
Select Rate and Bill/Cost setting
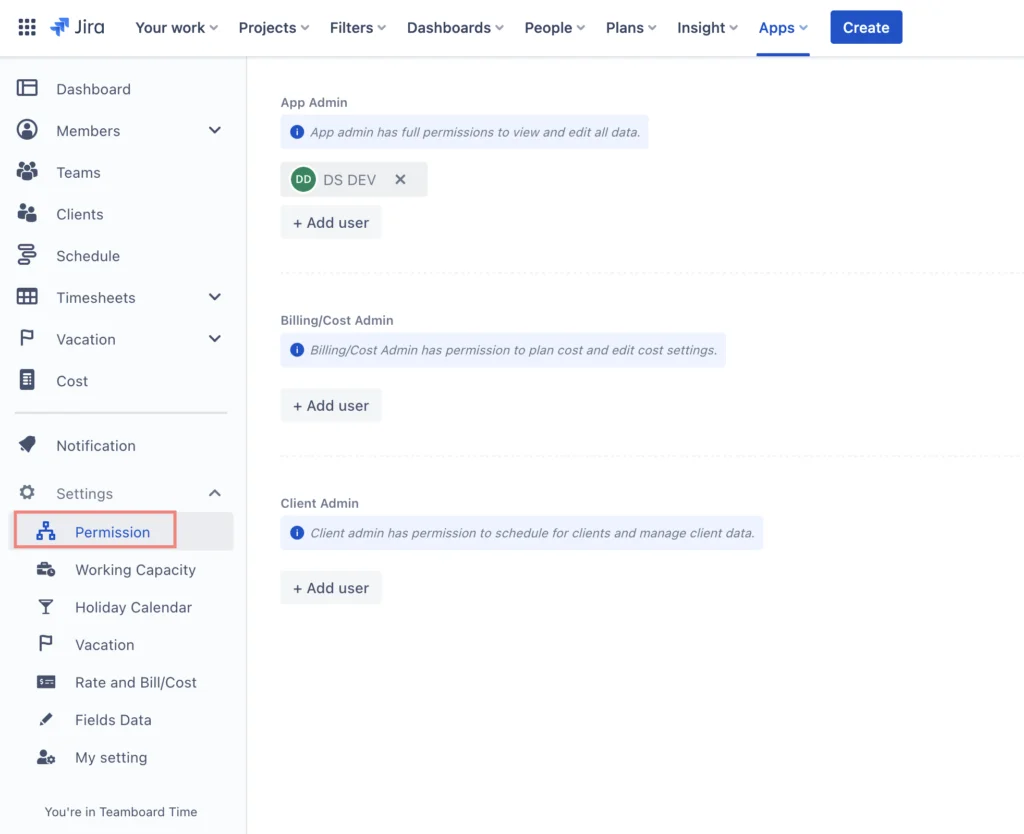[136, 682]
